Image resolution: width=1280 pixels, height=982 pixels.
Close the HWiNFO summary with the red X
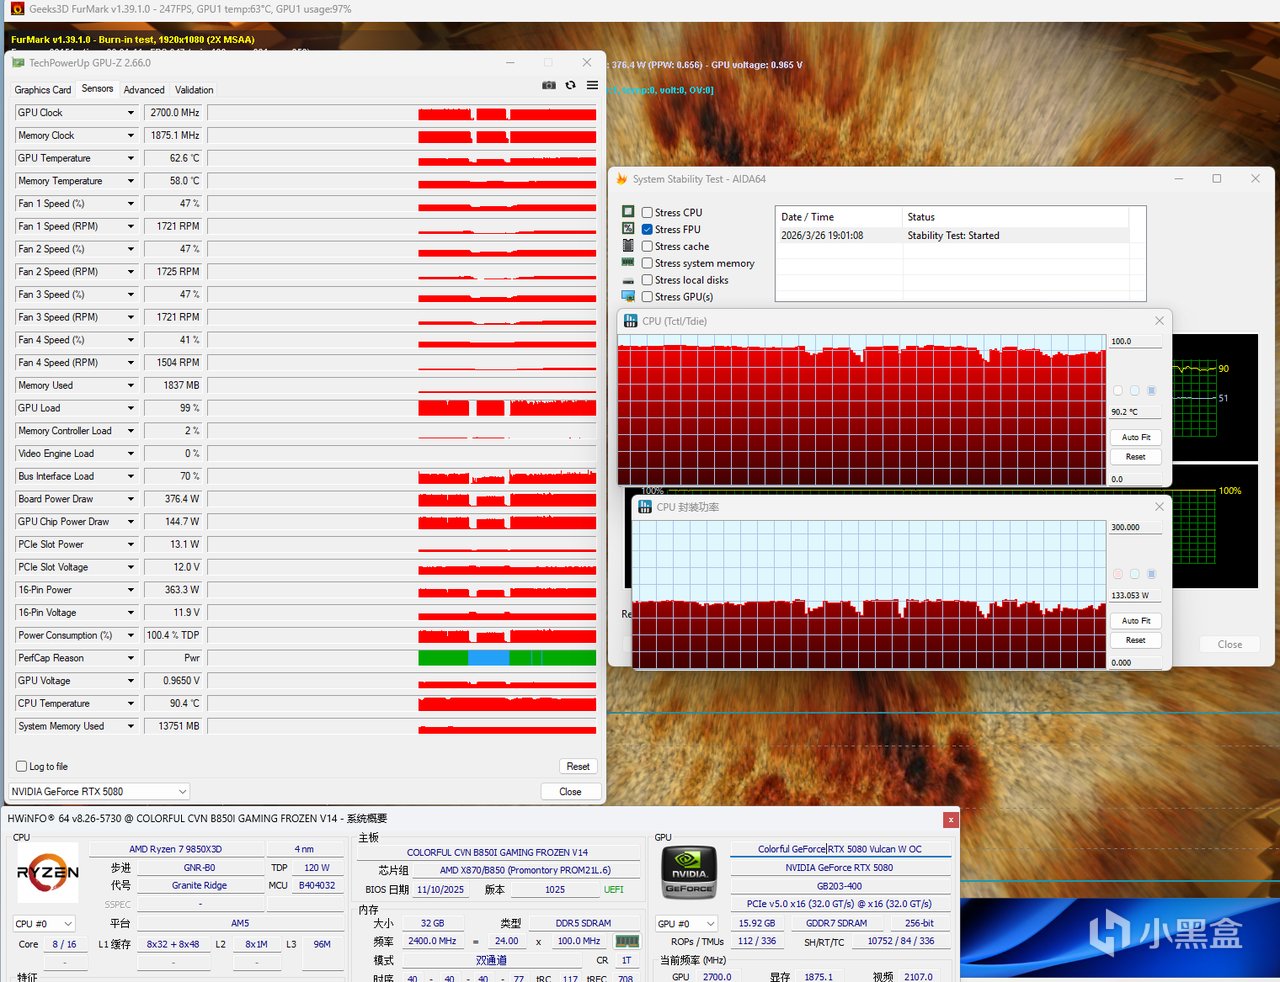tap(951, 820)
